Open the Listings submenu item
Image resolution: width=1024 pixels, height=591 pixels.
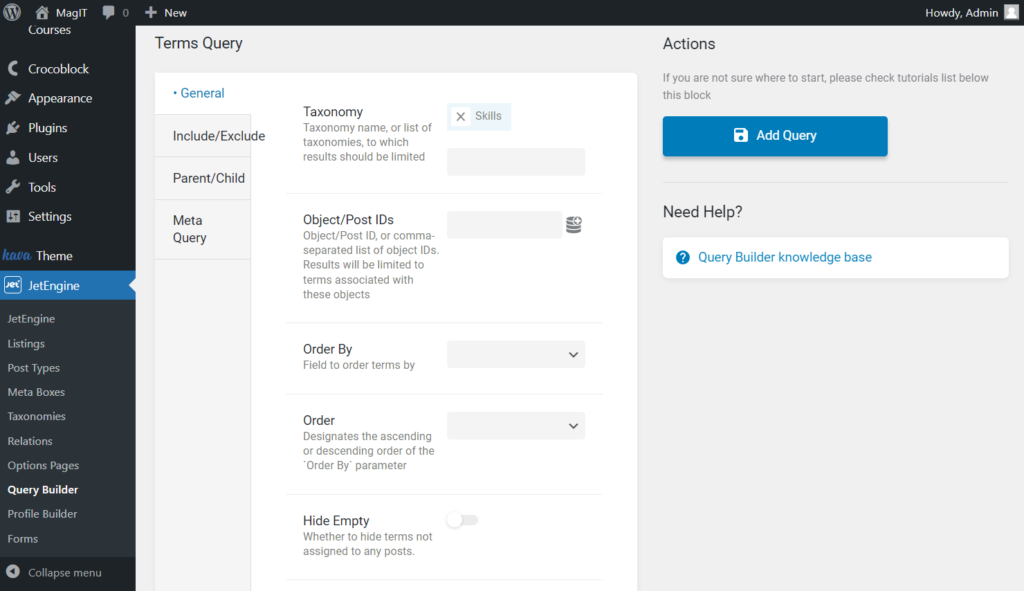(x=26, y=343)
